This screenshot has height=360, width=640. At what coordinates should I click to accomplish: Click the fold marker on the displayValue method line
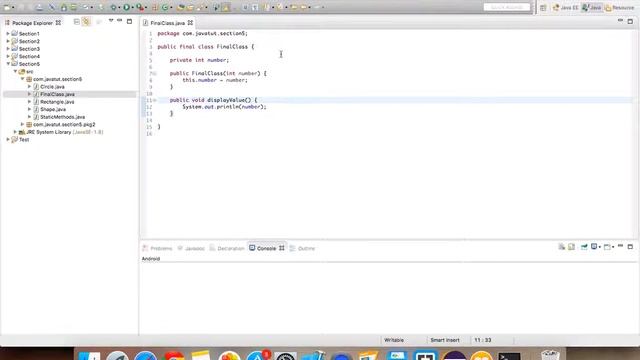155,100
